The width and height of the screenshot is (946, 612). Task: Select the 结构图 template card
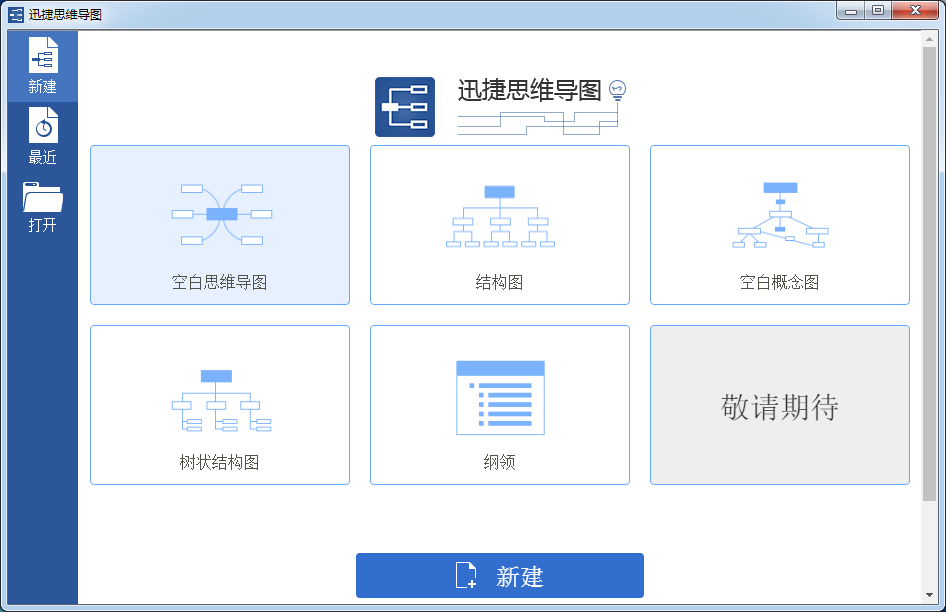tap(499, 224)
